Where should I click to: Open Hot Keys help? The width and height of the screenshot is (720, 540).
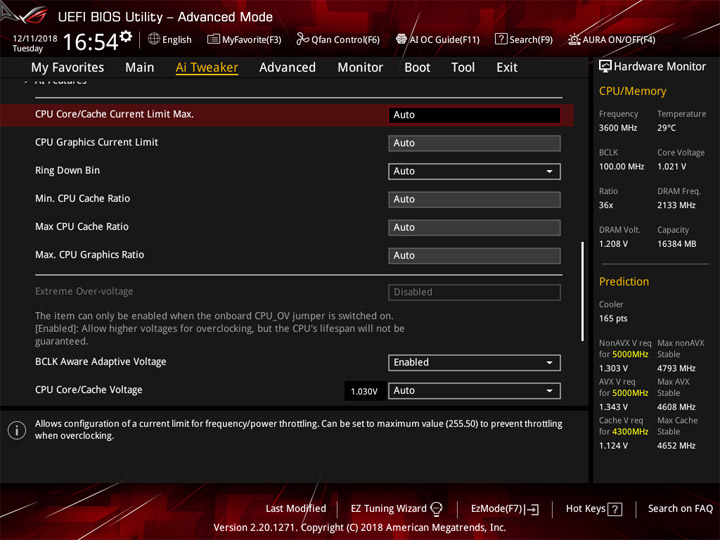coord(594,509)
